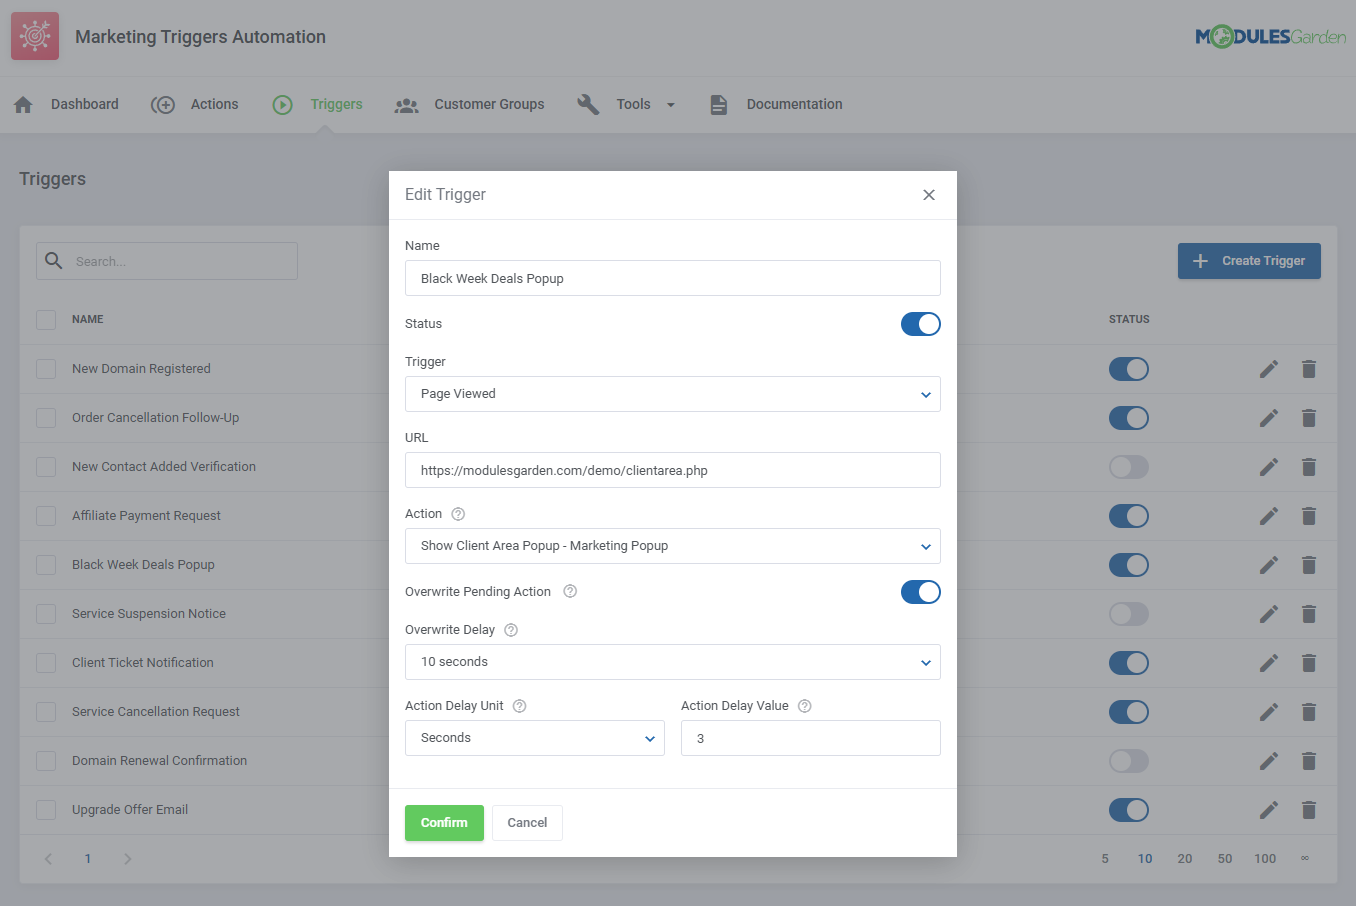Image resolution: width=1356 pixels, height=906 pixels.
Task: Open the Overwrite Delay dropdown
Action: [x=672, y=662]
